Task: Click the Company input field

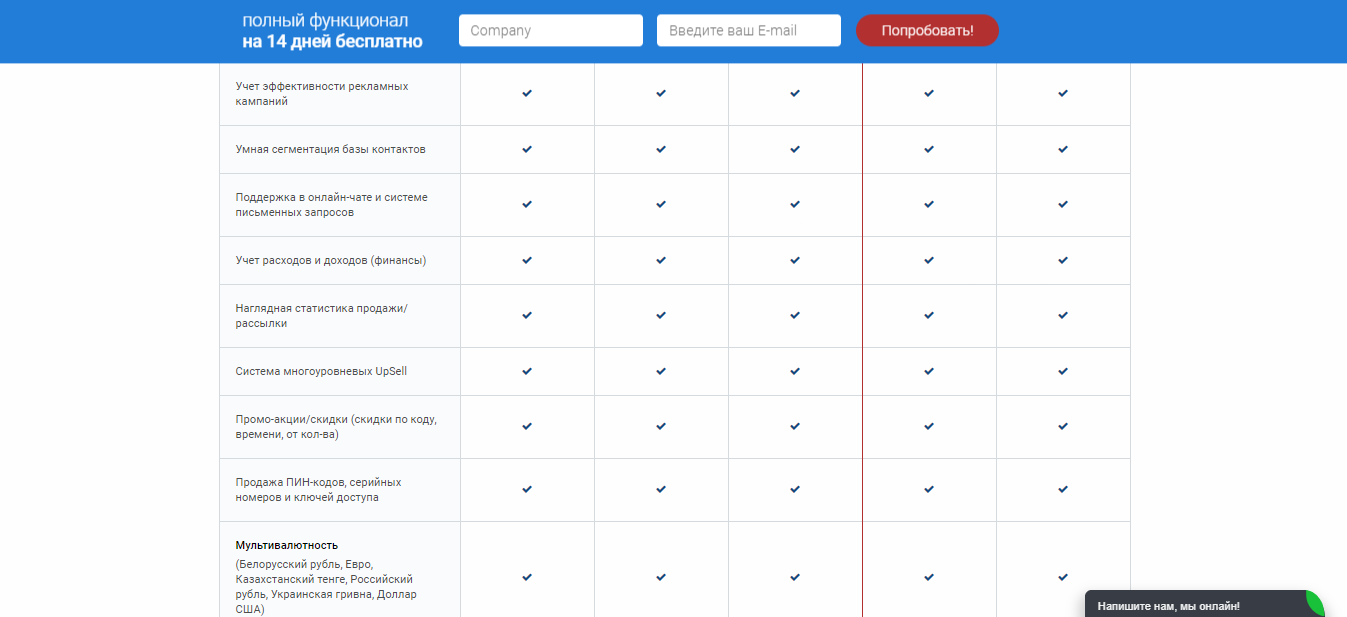Action: 550,31
